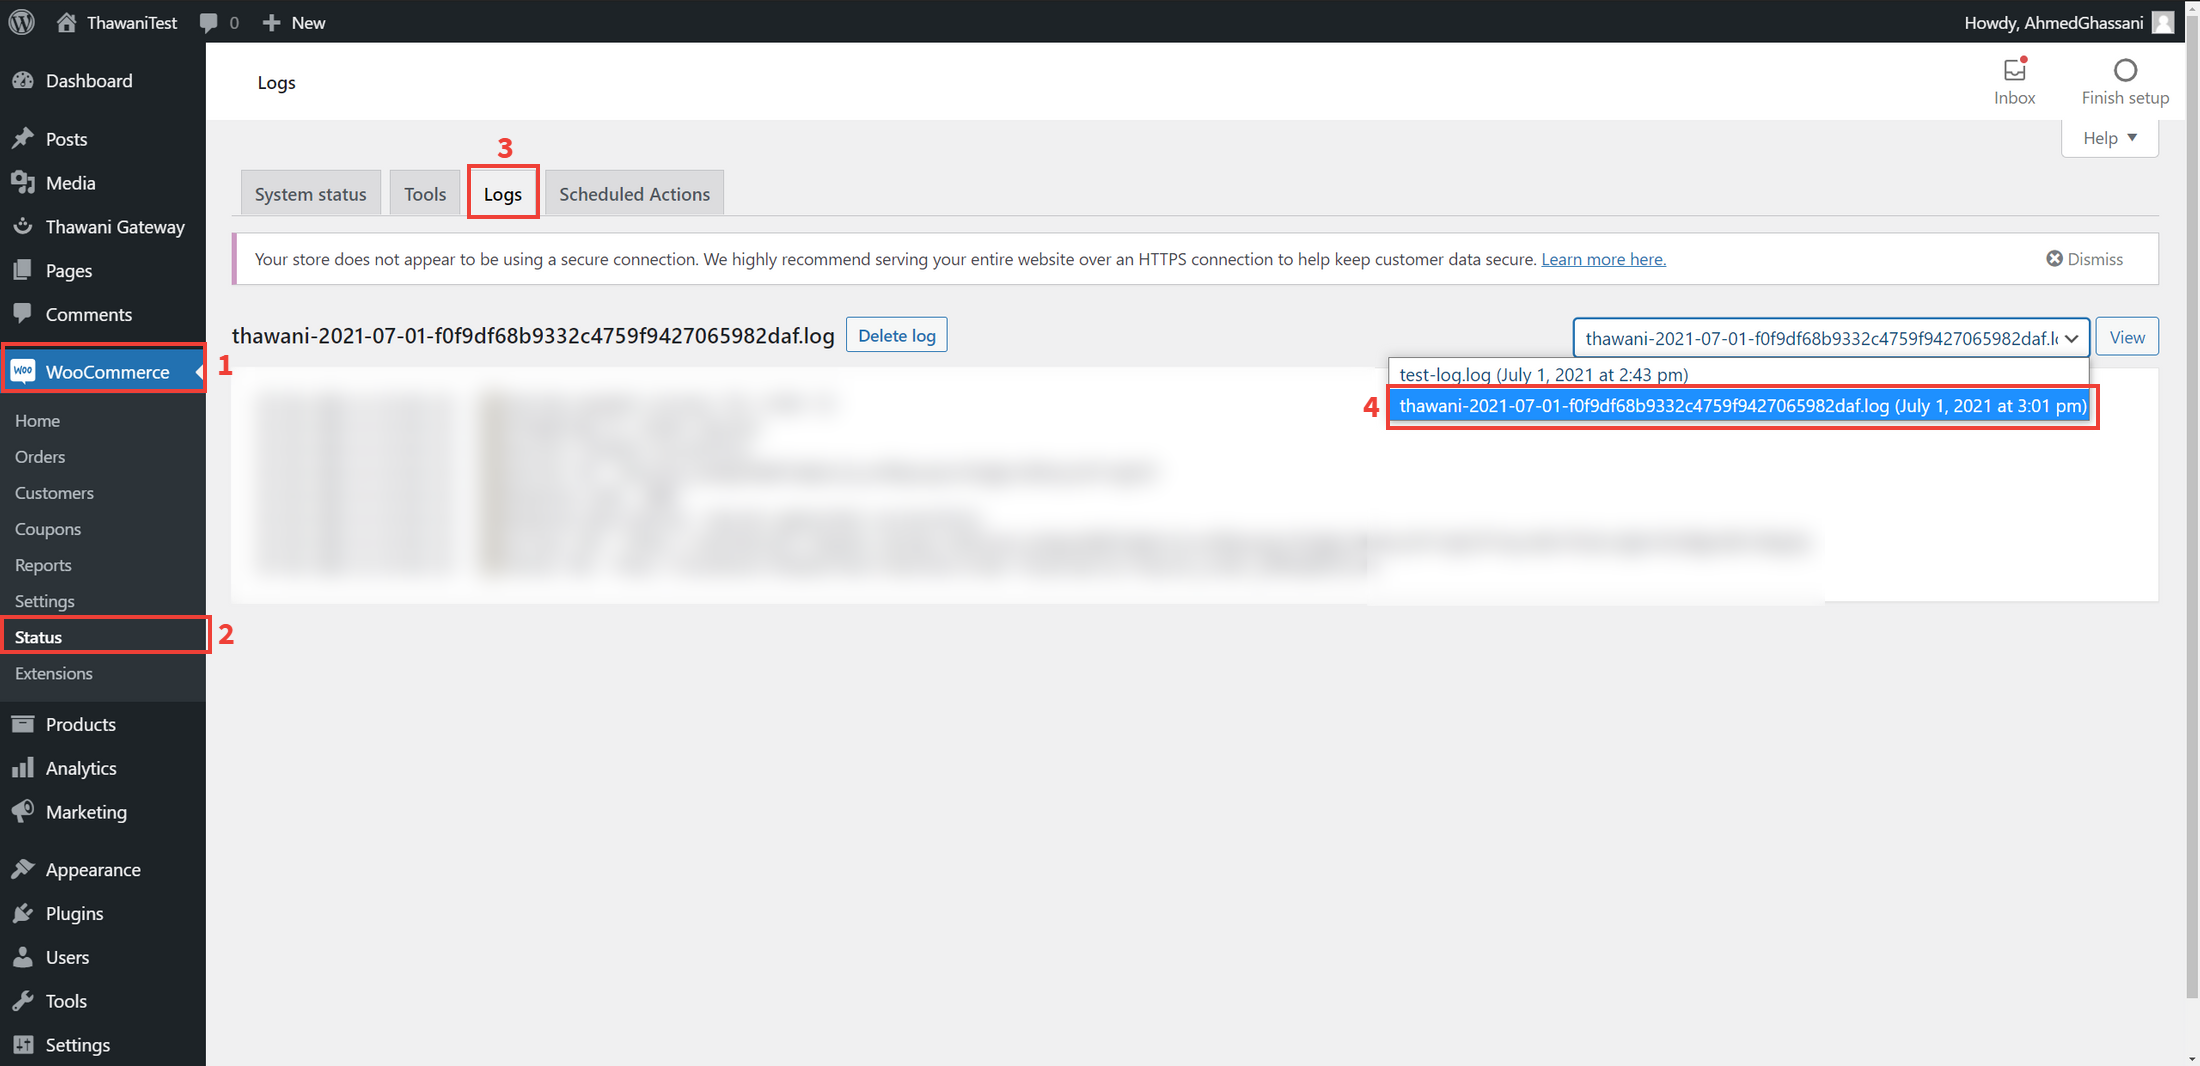Click the Delete log button
The width and height of the screenshot is (2200, 1066).
[x=896, y=336]
